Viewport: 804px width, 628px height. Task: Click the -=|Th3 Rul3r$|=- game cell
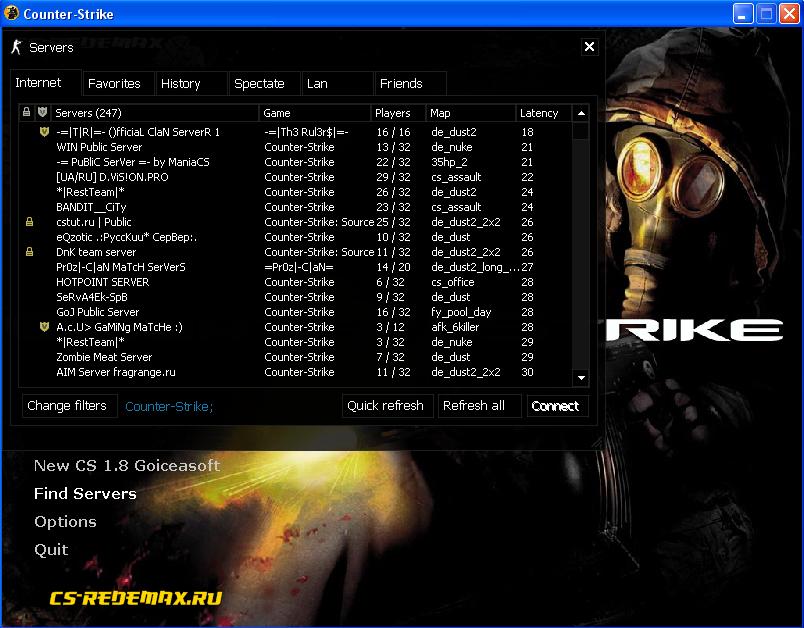coord(307,132)
